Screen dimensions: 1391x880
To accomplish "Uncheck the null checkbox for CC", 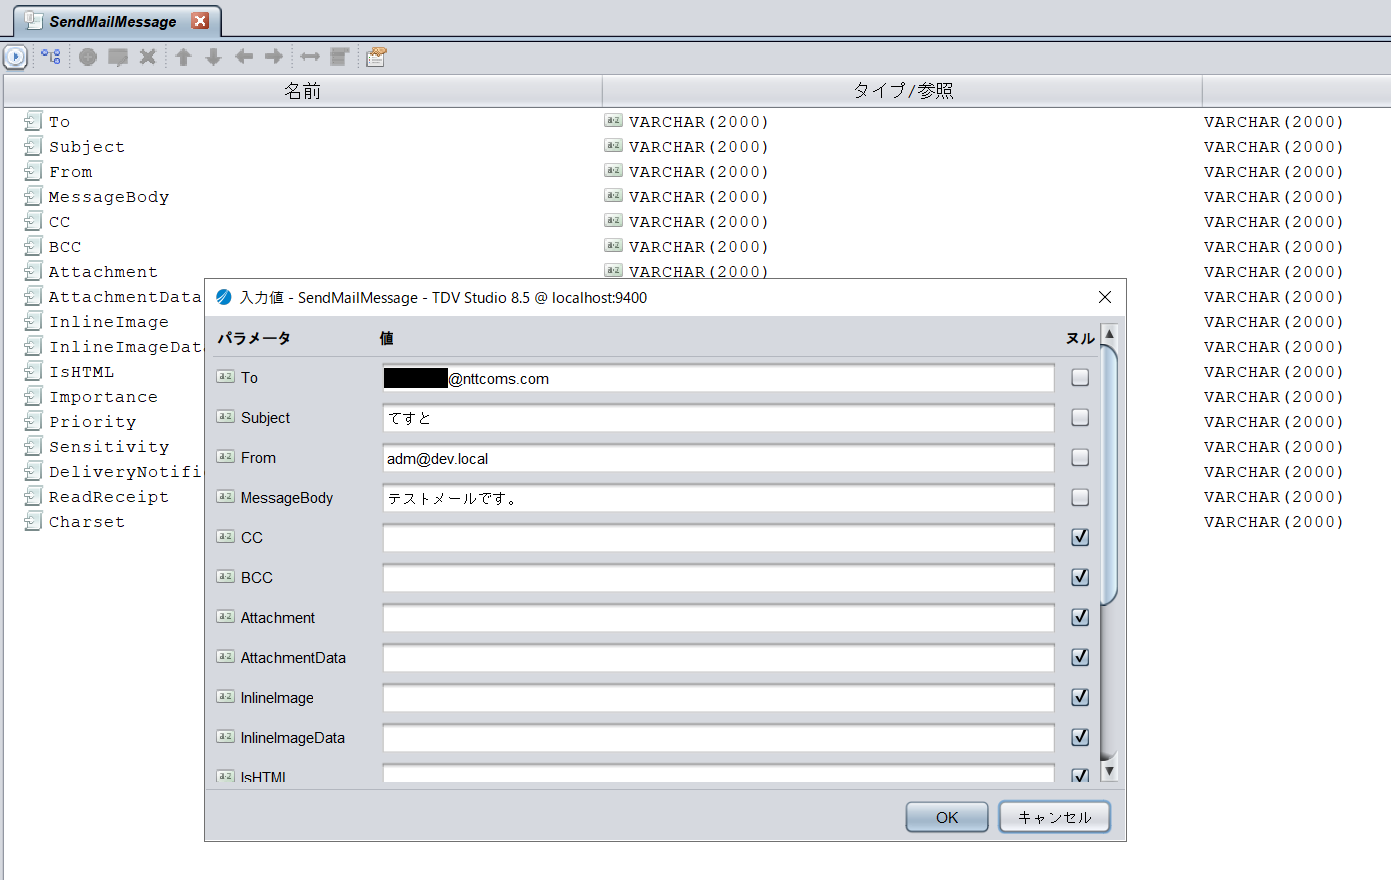I will pyautogui.click(x=1080, y=537).
